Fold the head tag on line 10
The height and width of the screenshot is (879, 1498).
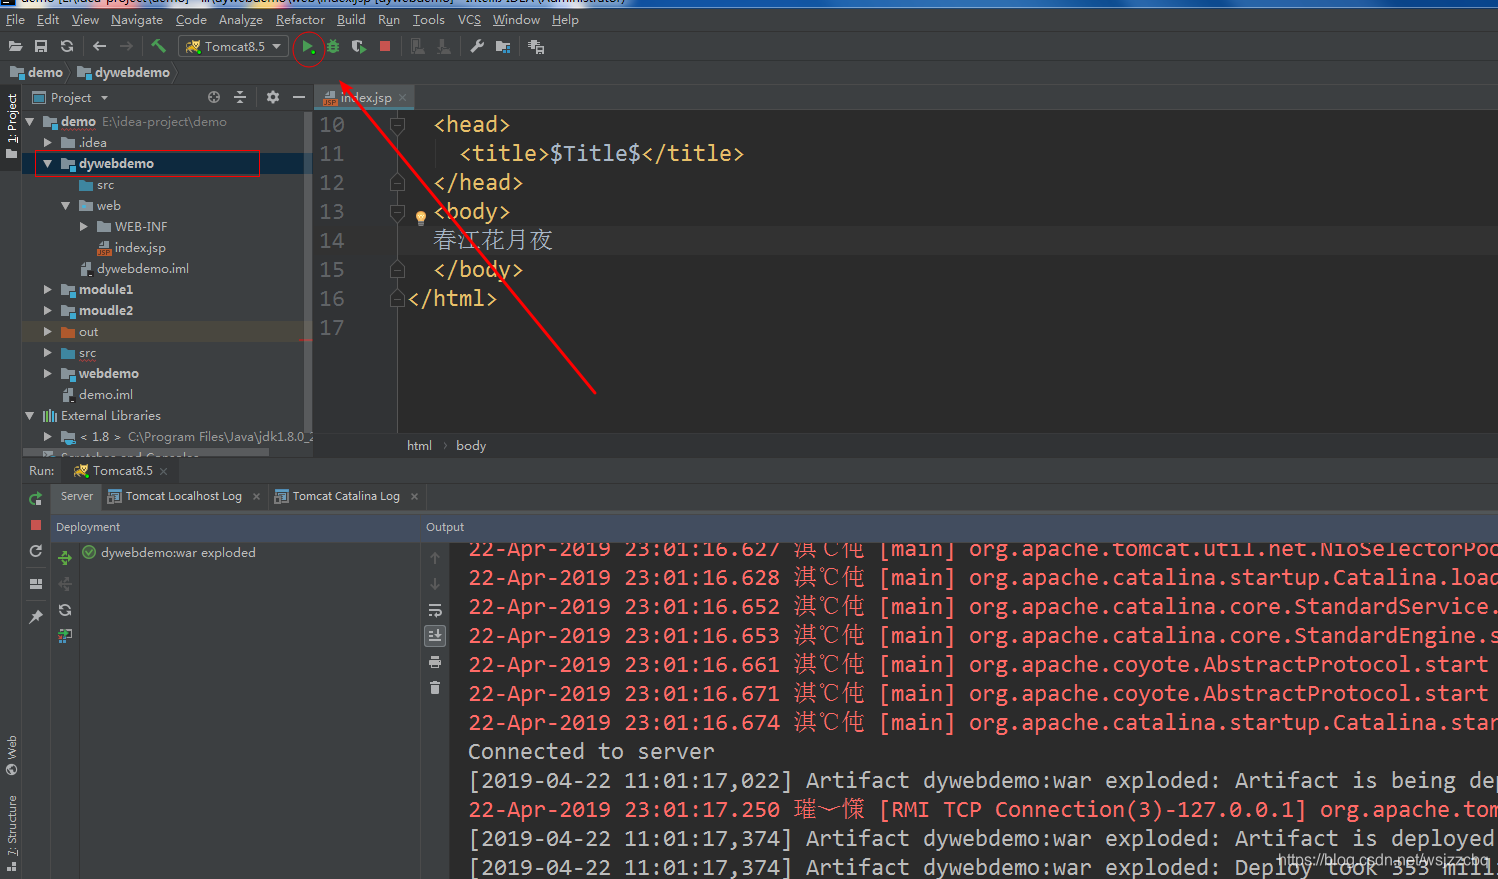(397, 125)
